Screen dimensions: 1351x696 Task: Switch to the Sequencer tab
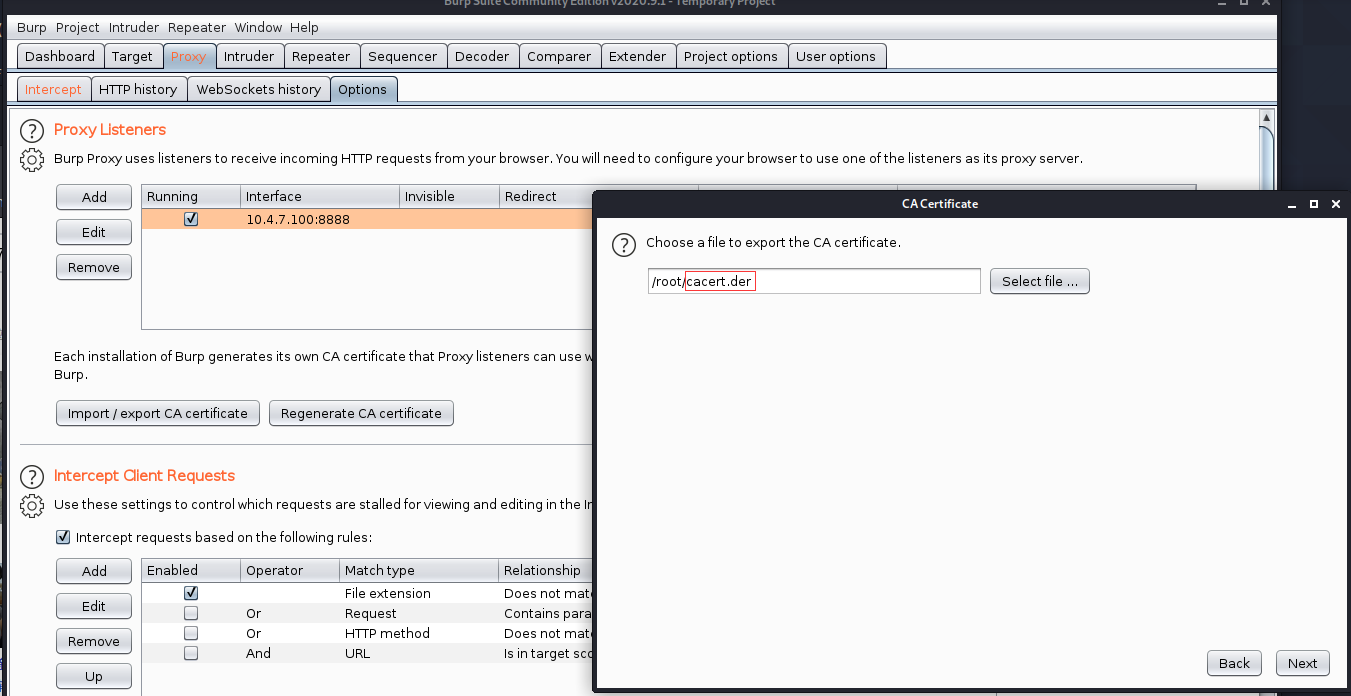pos(403,56)
